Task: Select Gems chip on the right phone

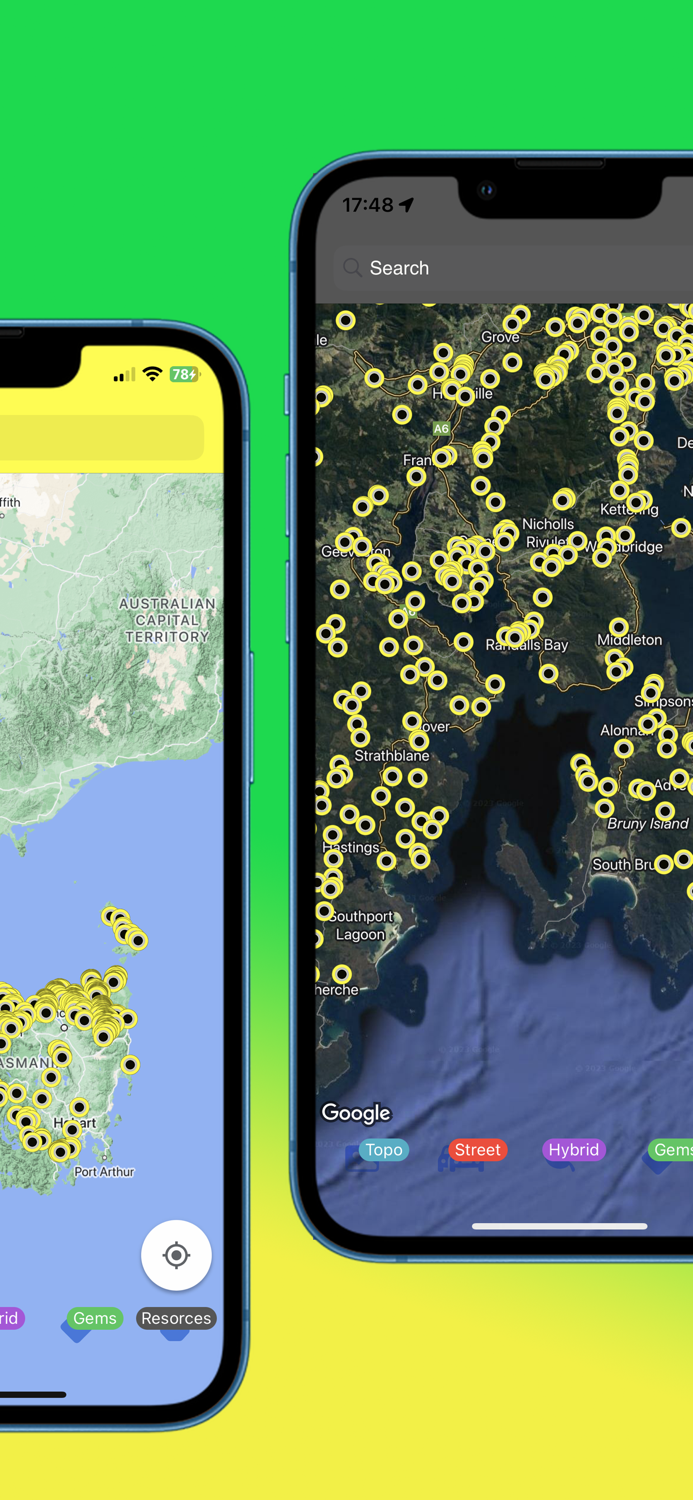Action: 671,1150
